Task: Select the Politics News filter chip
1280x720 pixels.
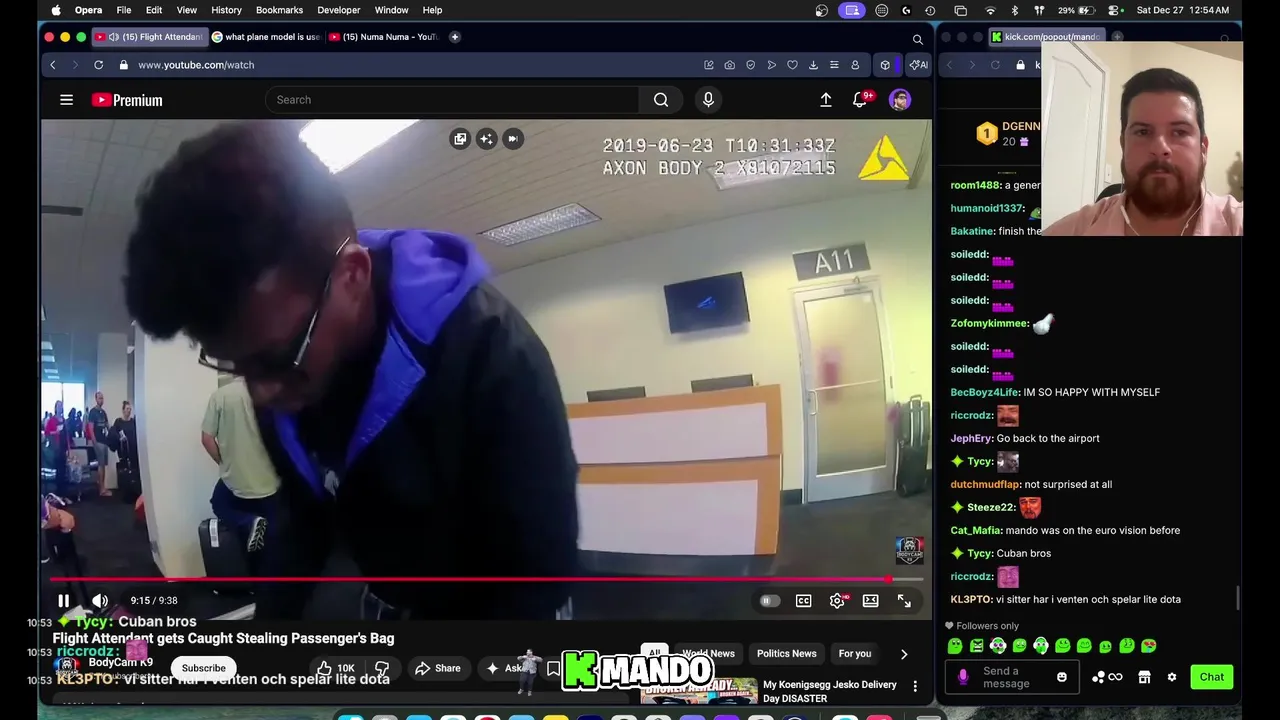Action: pos(787,653)
